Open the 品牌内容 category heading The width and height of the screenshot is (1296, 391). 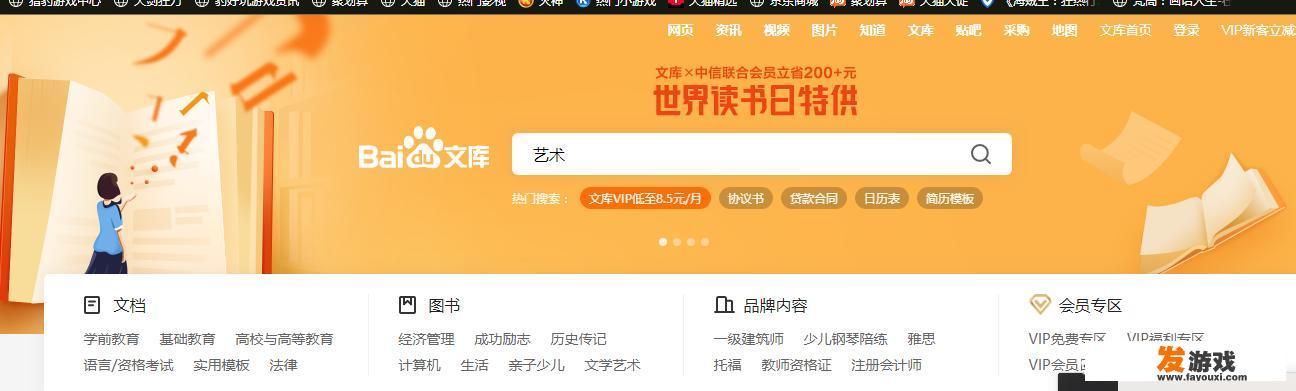pos(775,305)
